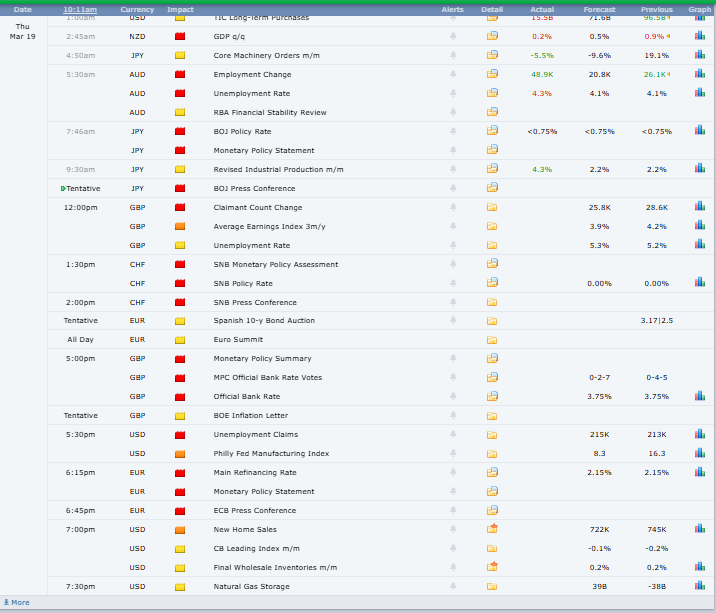
Task: Toggle alert bell for BOJ Policy Rate
Action: click(453, 131)
